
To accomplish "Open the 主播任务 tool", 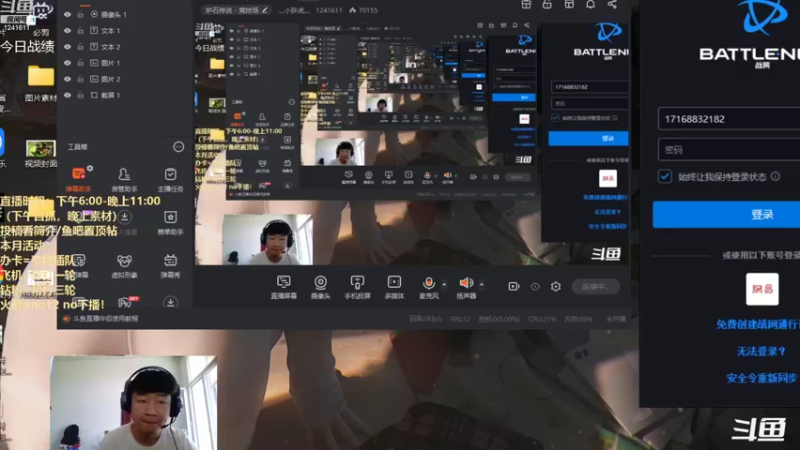I will point(170,180).
